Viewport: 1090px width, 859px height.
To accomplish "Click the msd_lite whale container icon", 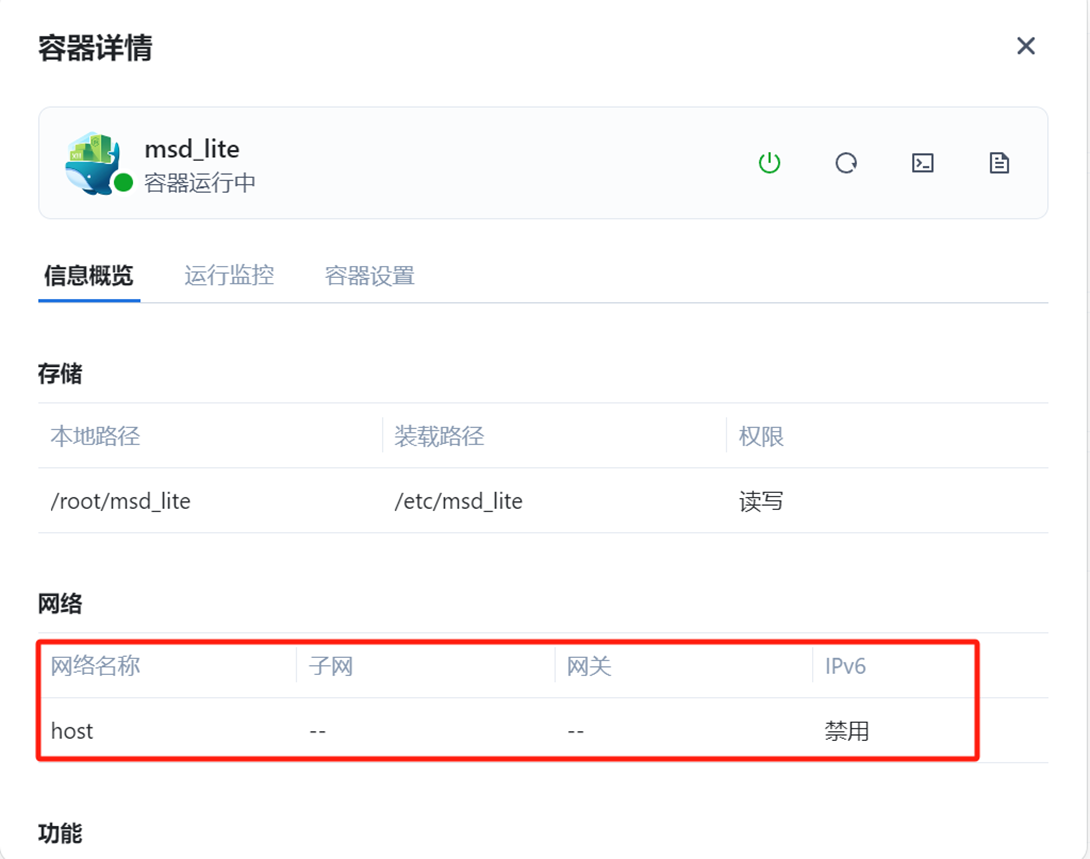I will (93, 163).
